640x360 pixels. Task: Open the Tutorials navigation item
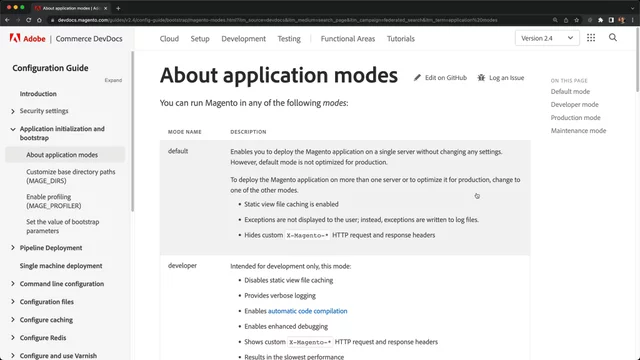pyautogui.click(x=401, y=38)
